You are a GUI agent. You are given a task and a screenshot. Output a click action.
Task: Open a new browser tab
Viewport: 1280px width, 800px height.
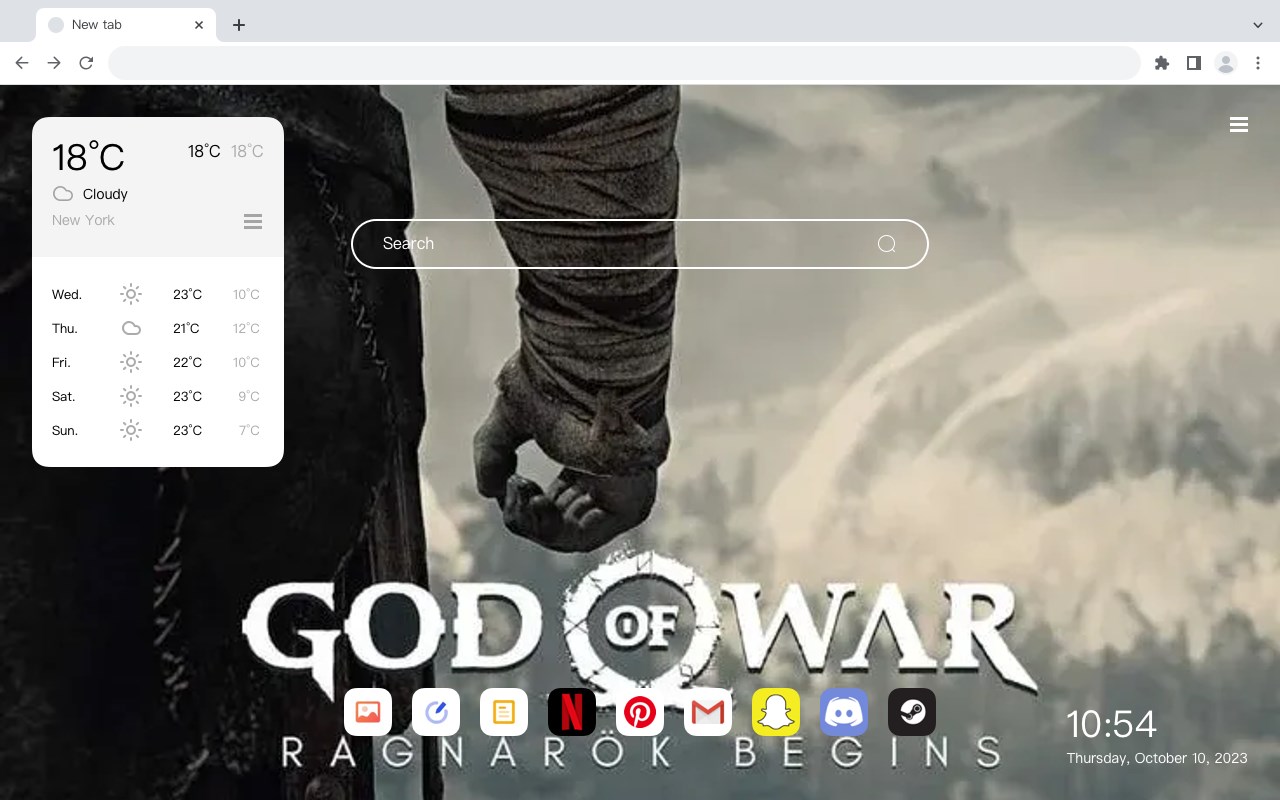tap(238, 25)
